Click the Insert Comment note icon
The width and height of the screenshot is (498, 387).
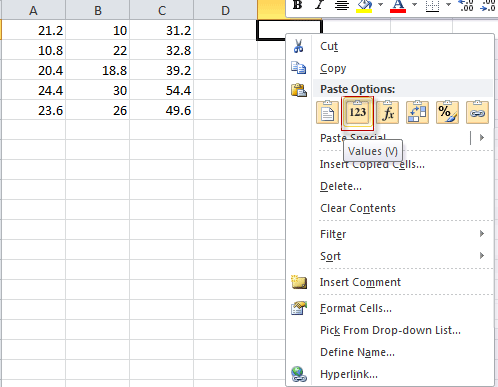tap(299, 282)
